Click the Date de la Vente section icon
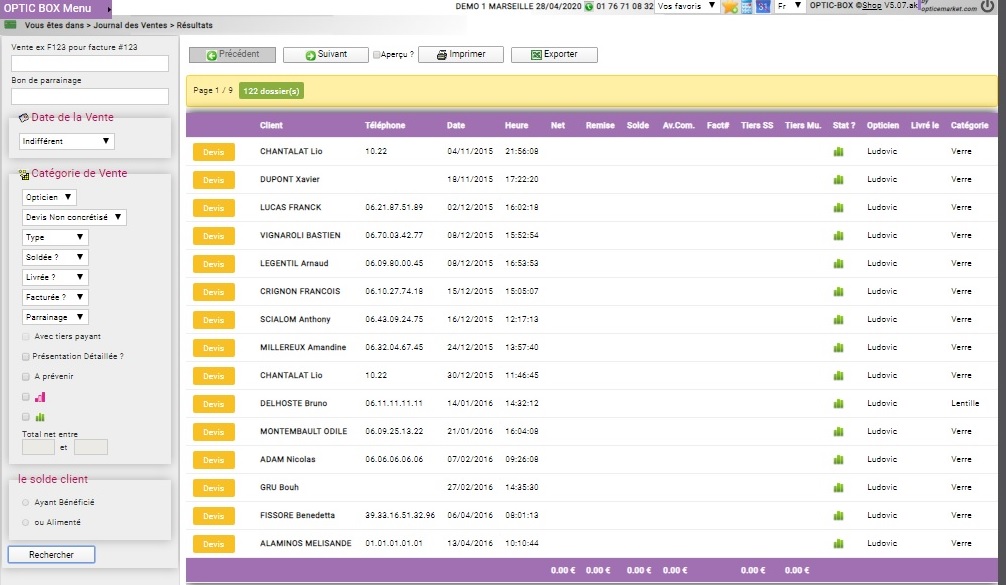Image resolution: width=1006 pixels, height=585 pixels. click(24, 117)
